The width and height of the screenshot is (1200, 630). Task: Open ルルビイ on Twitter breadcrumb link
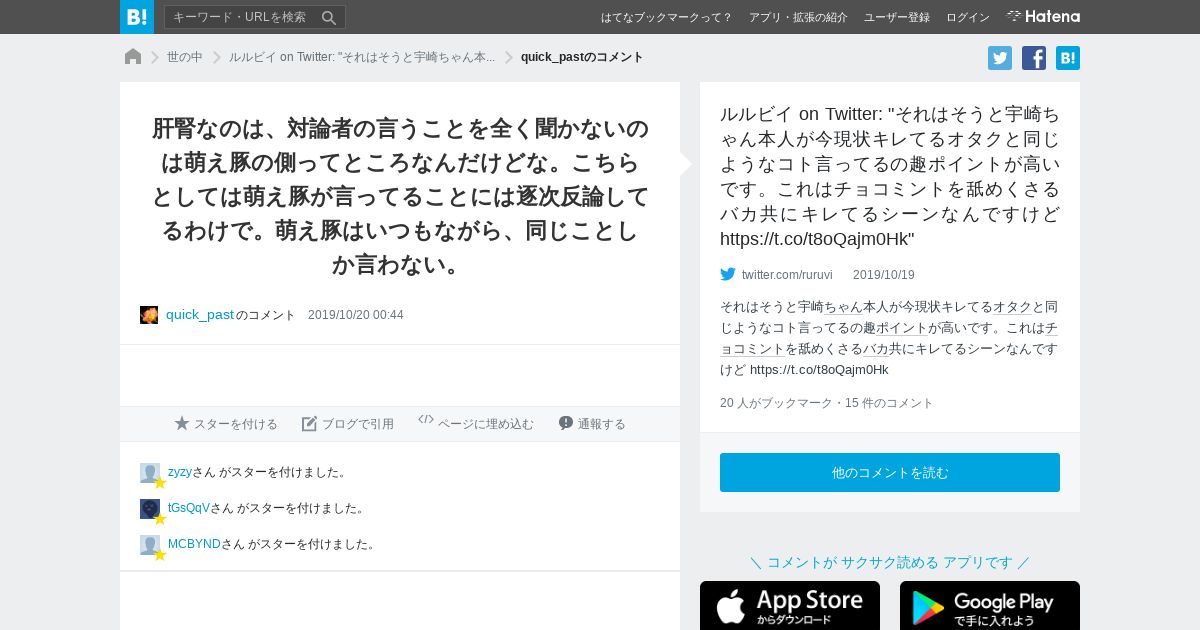(x=362, y=57)
